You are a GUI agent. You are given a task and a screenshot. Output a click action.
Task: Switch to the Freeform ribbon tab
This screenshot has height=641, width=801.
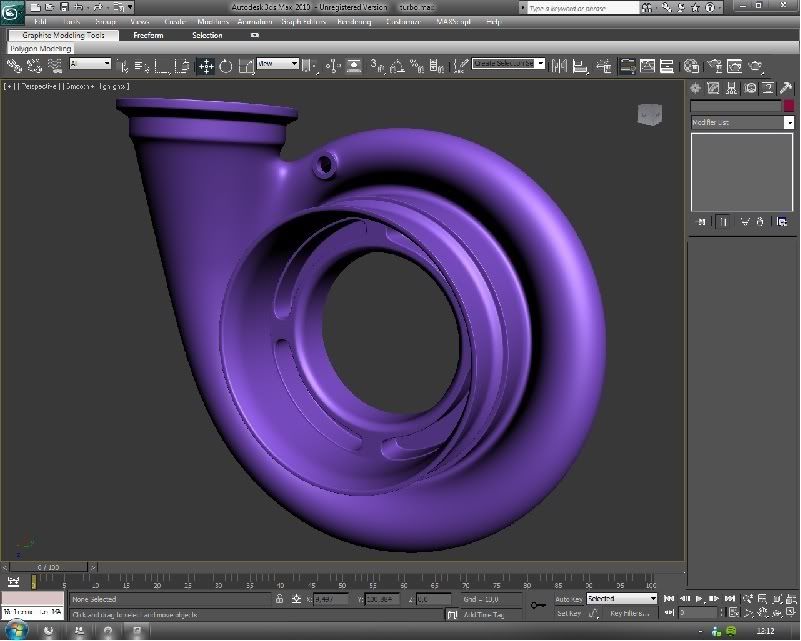pyautogui.click(x=149, y=35)
